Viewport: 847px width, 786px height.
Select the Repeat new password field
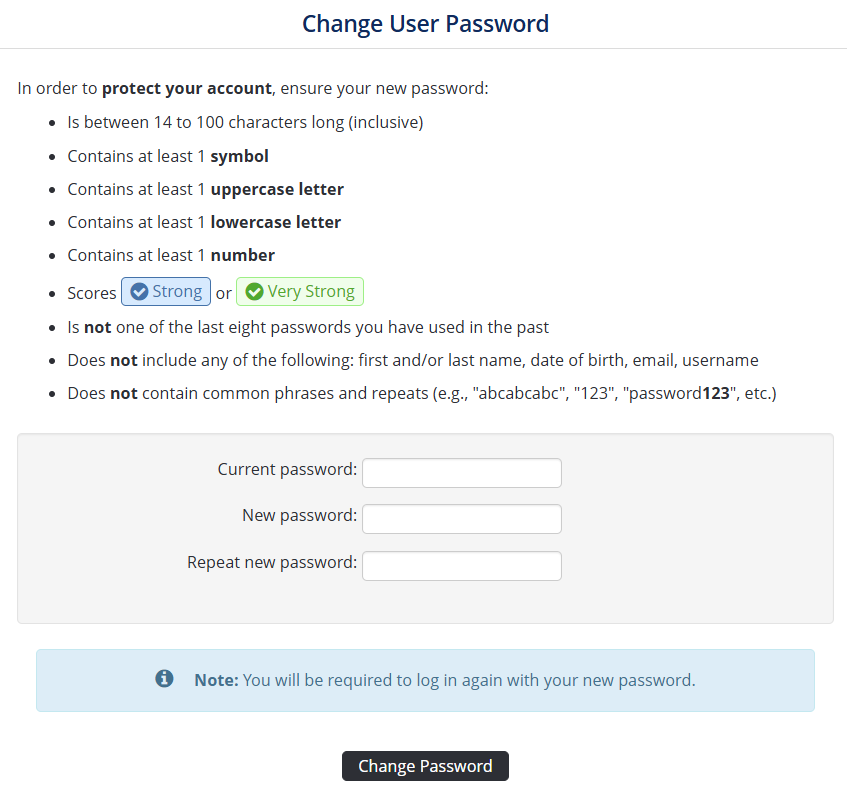coord(461,566)
